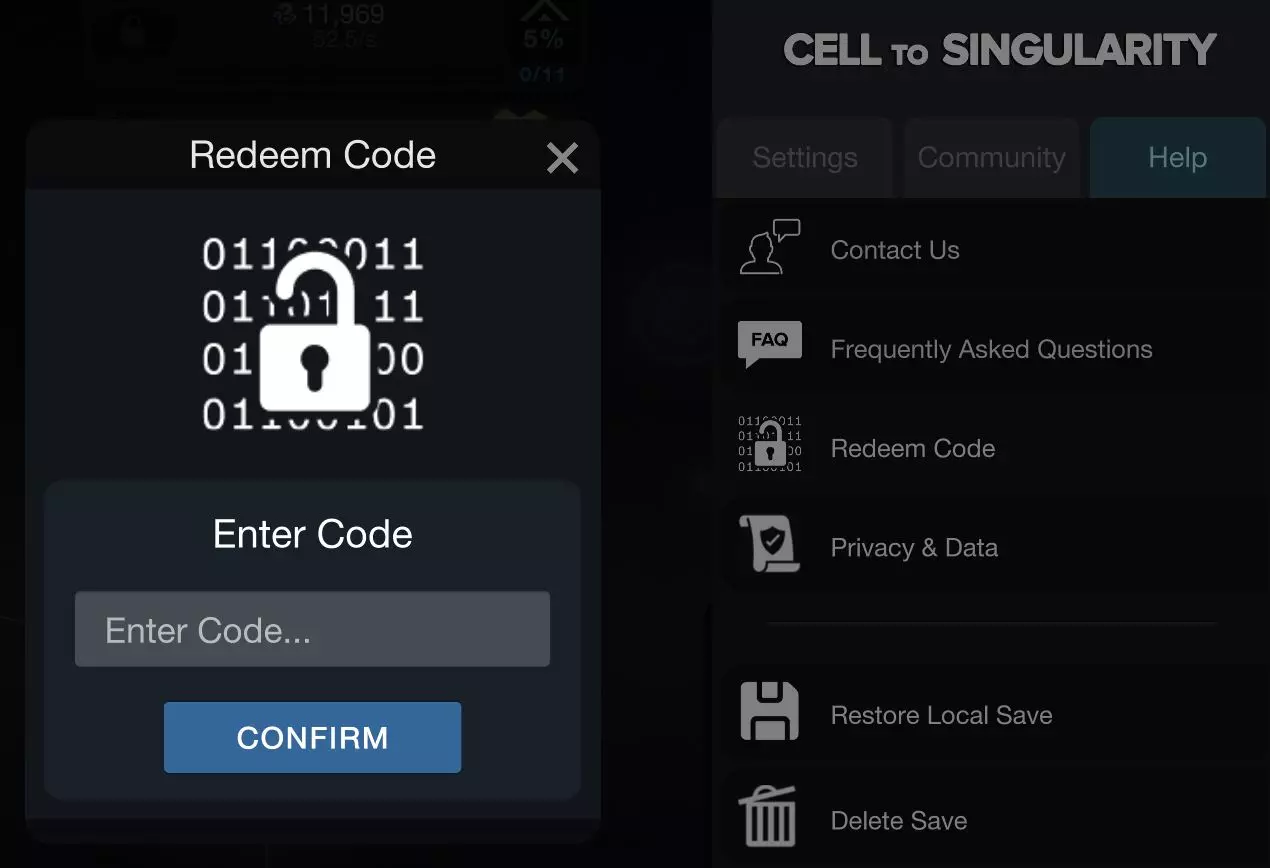The width and height of the screenshot is (1270, 868).
Task: Click the trash can delete icon
Action: (769, 816)
